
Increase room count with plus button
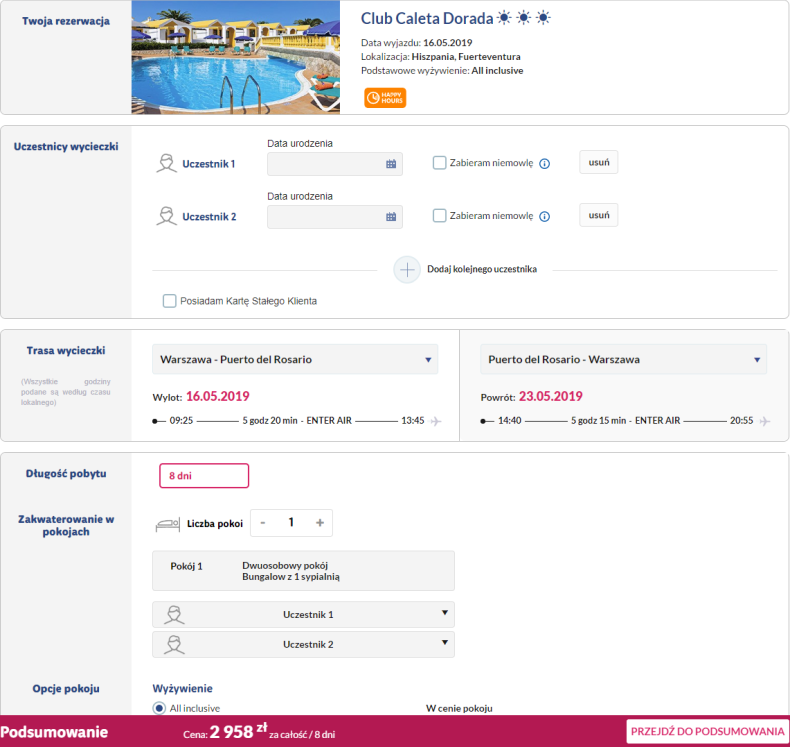[x=320, y=523]
